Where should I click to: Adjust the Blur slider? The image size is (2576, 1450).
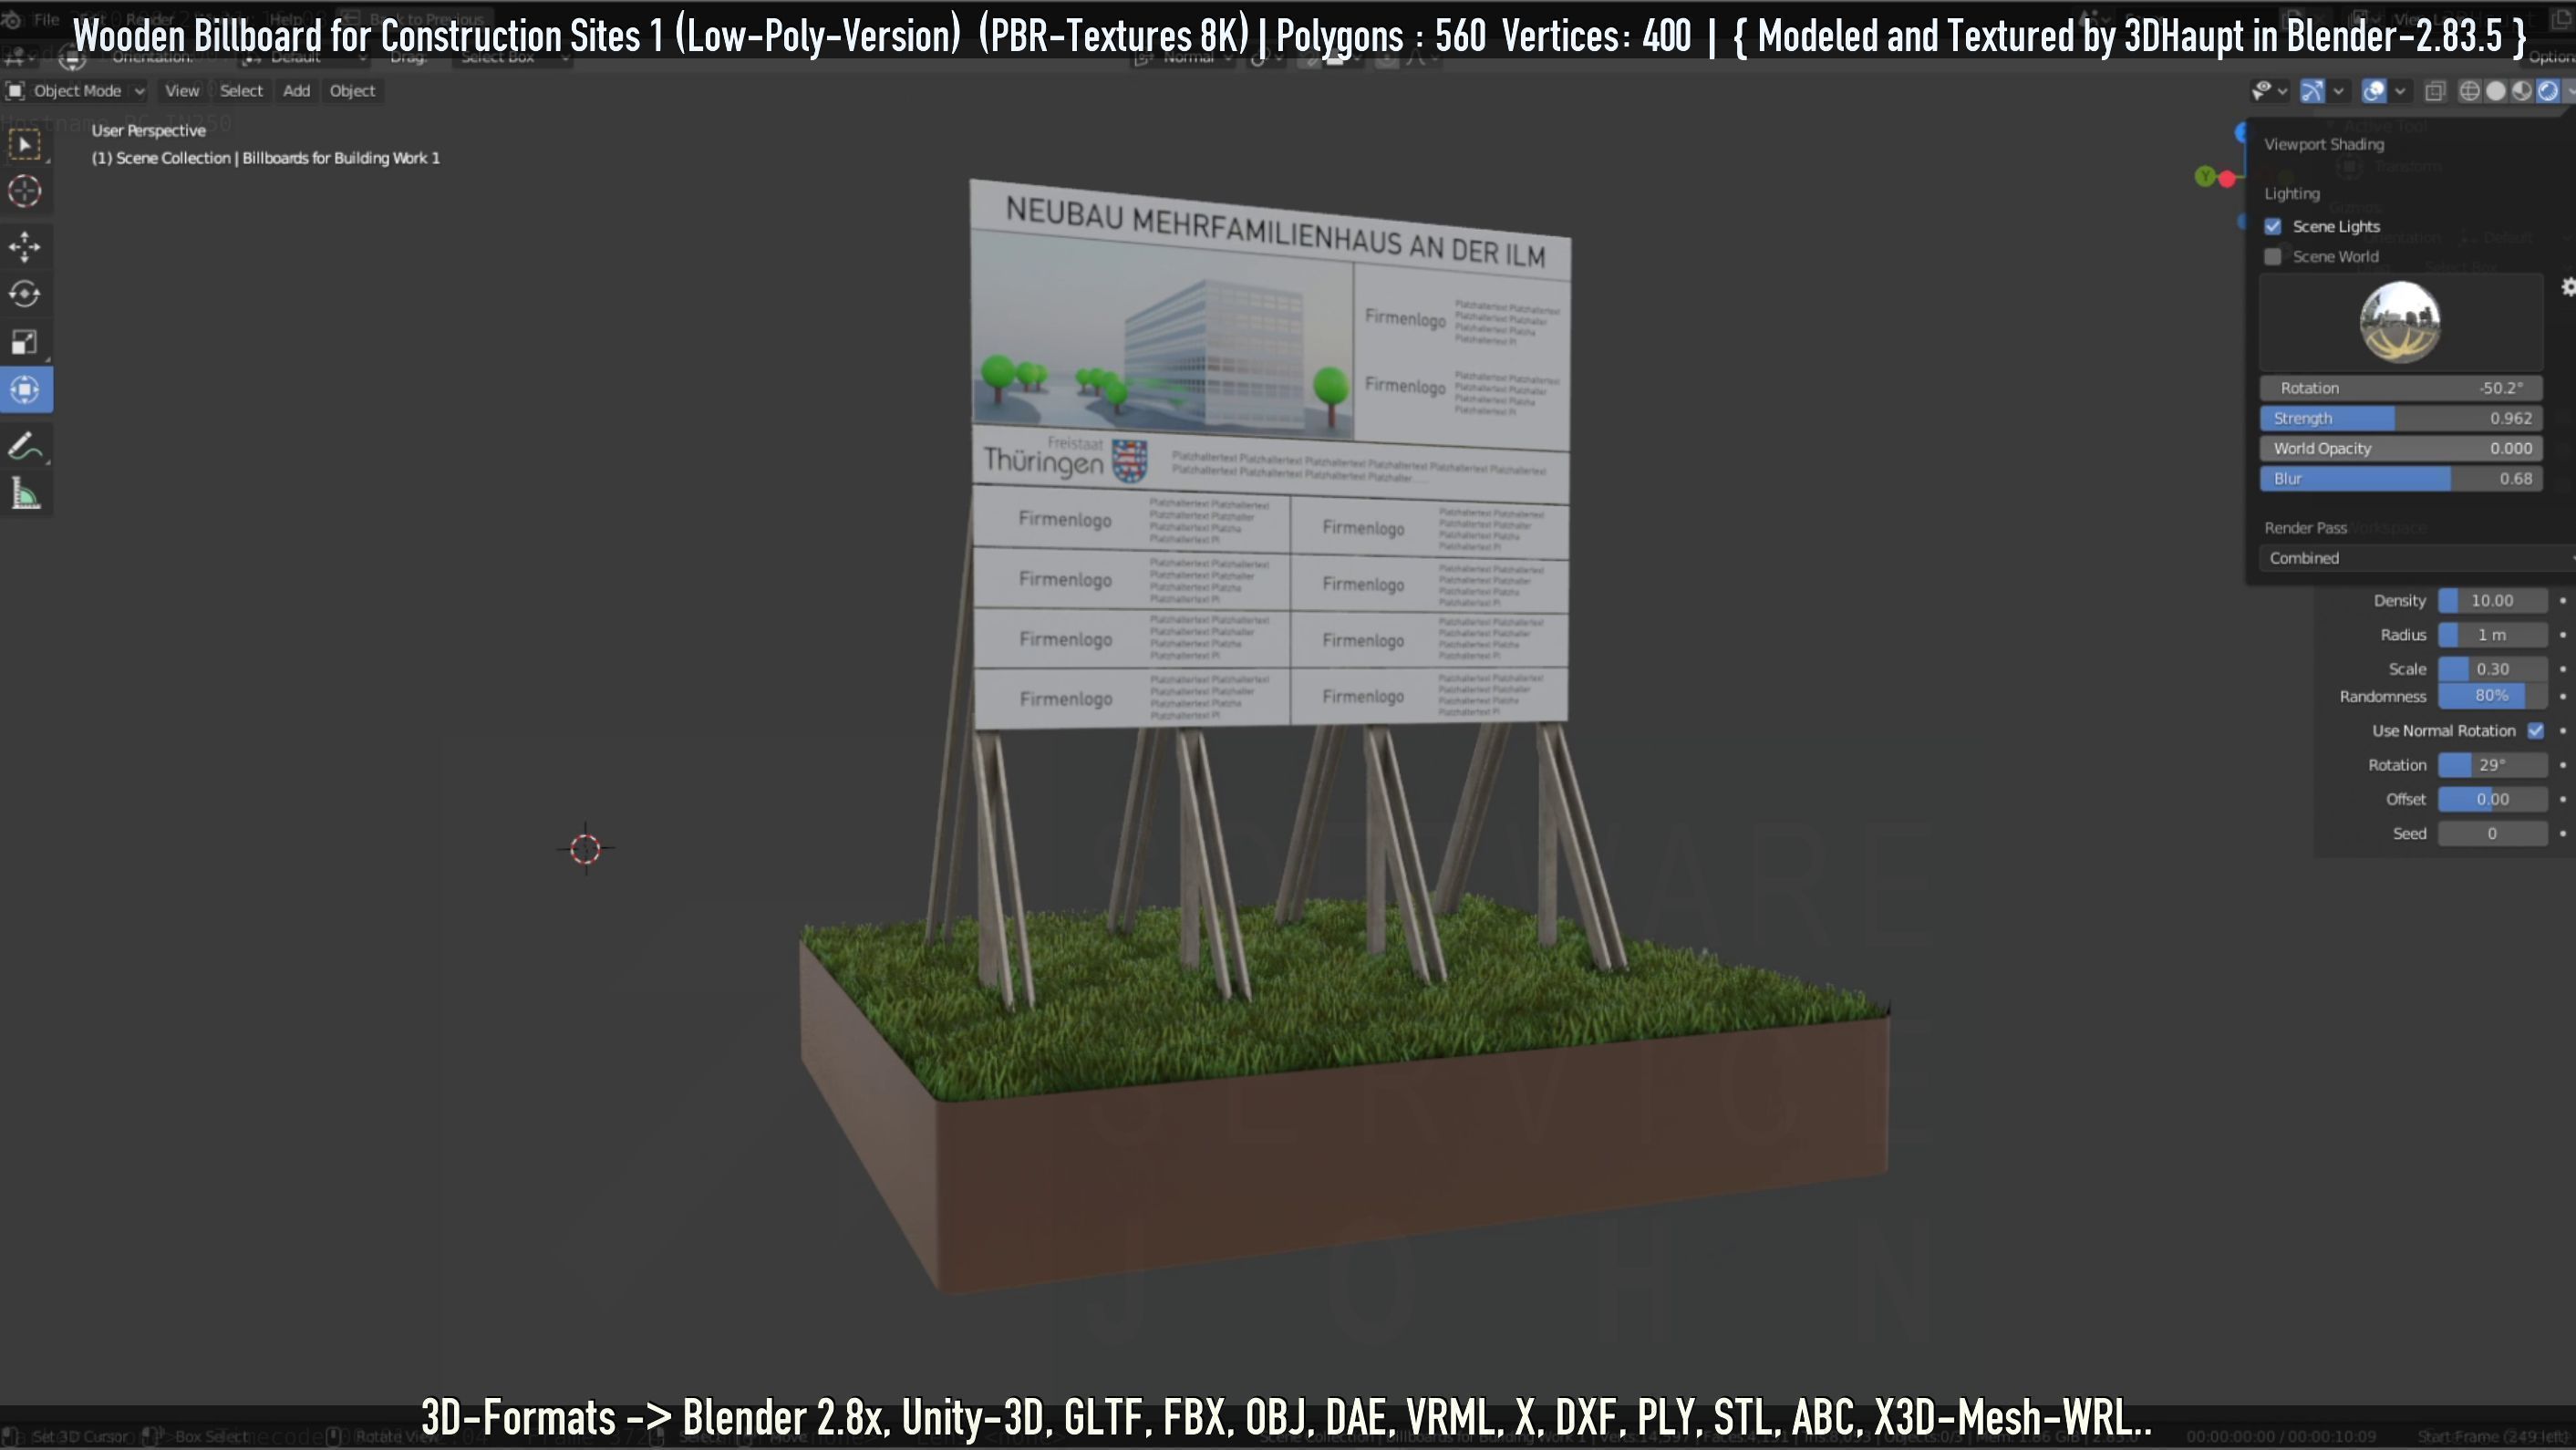[x=2401, y=479]
